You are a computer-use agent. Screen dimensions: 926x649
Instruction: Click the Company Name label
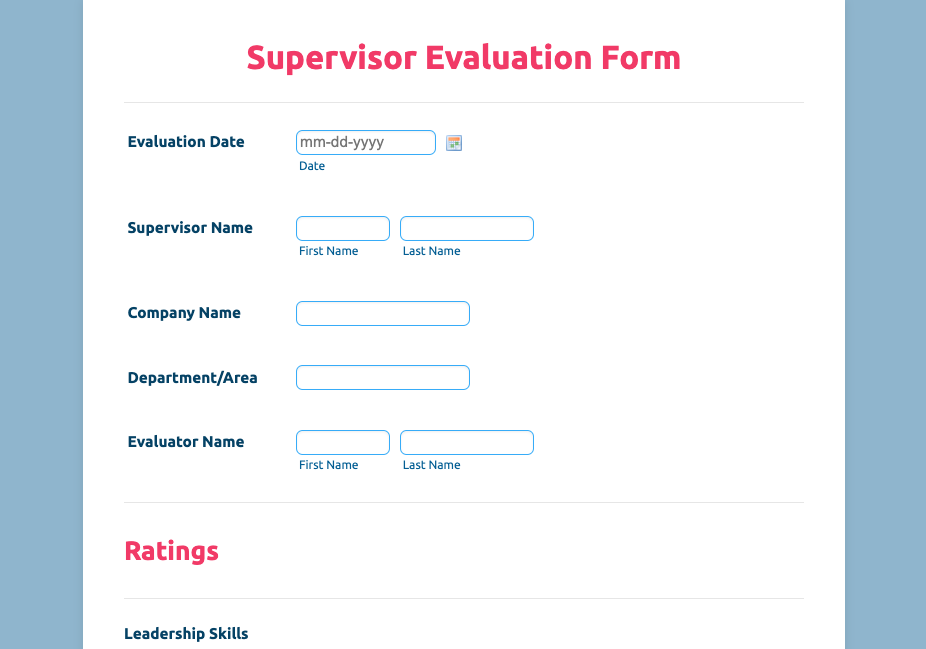pyautogui.click(x=184, y=313)
